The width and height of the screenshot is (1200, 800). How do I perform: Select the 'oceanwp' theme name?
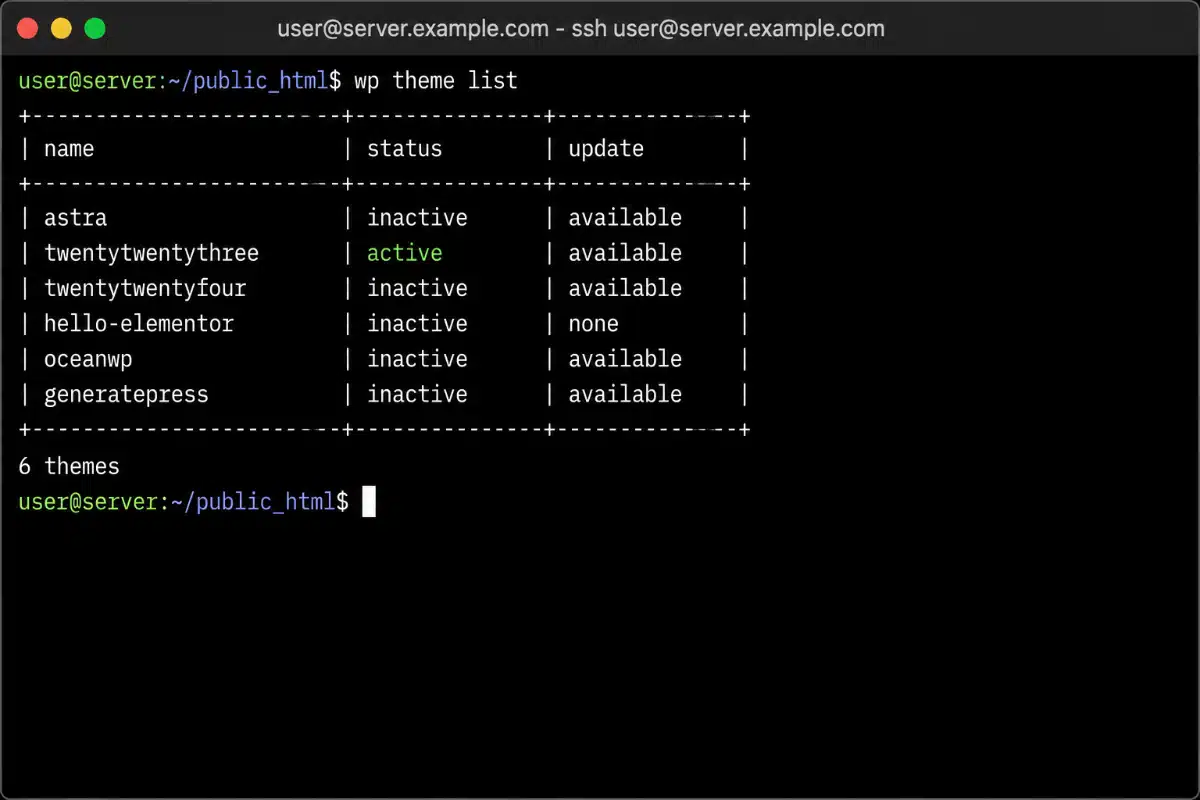[x=88, y=359]
